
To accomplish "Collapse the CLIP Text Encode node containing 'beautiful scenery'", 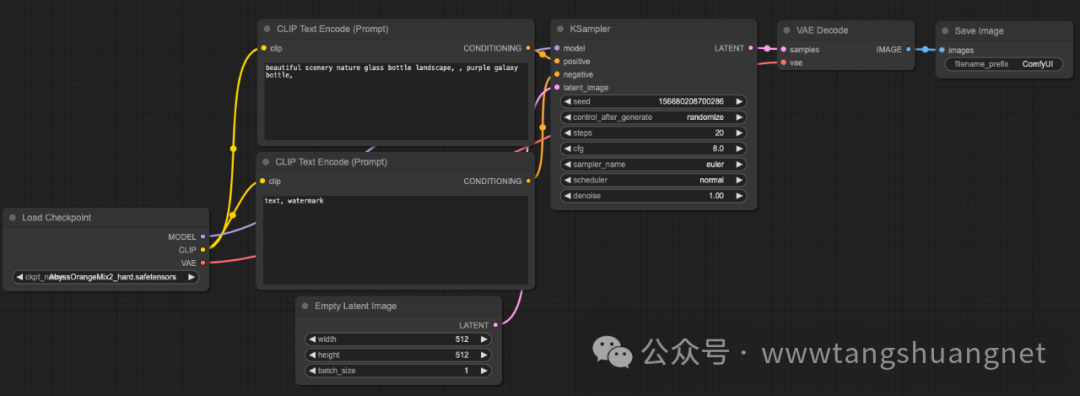I will point(267,30).
